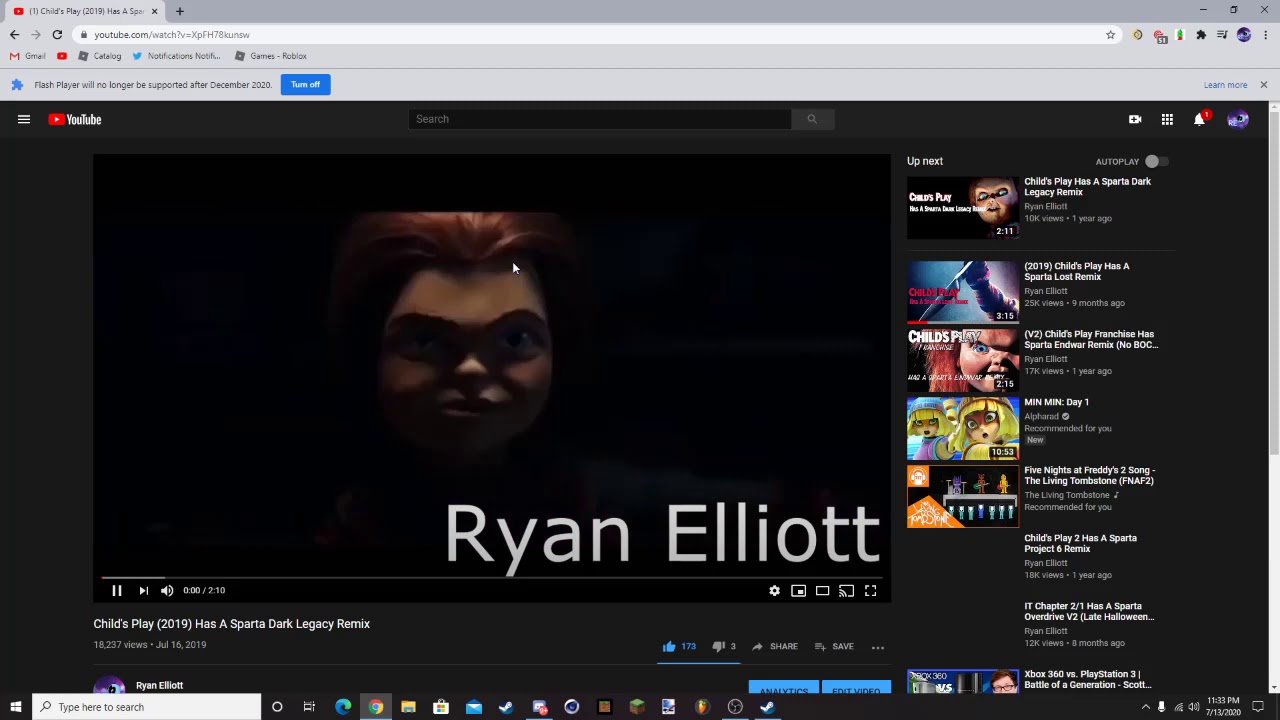Open Five Nights at Freddy's 2 Song

point(1089,476)
